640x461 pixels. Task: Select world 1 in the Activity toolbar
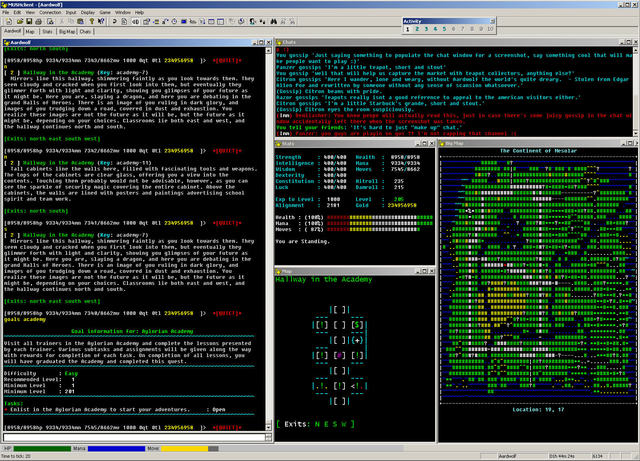[408, 29]
